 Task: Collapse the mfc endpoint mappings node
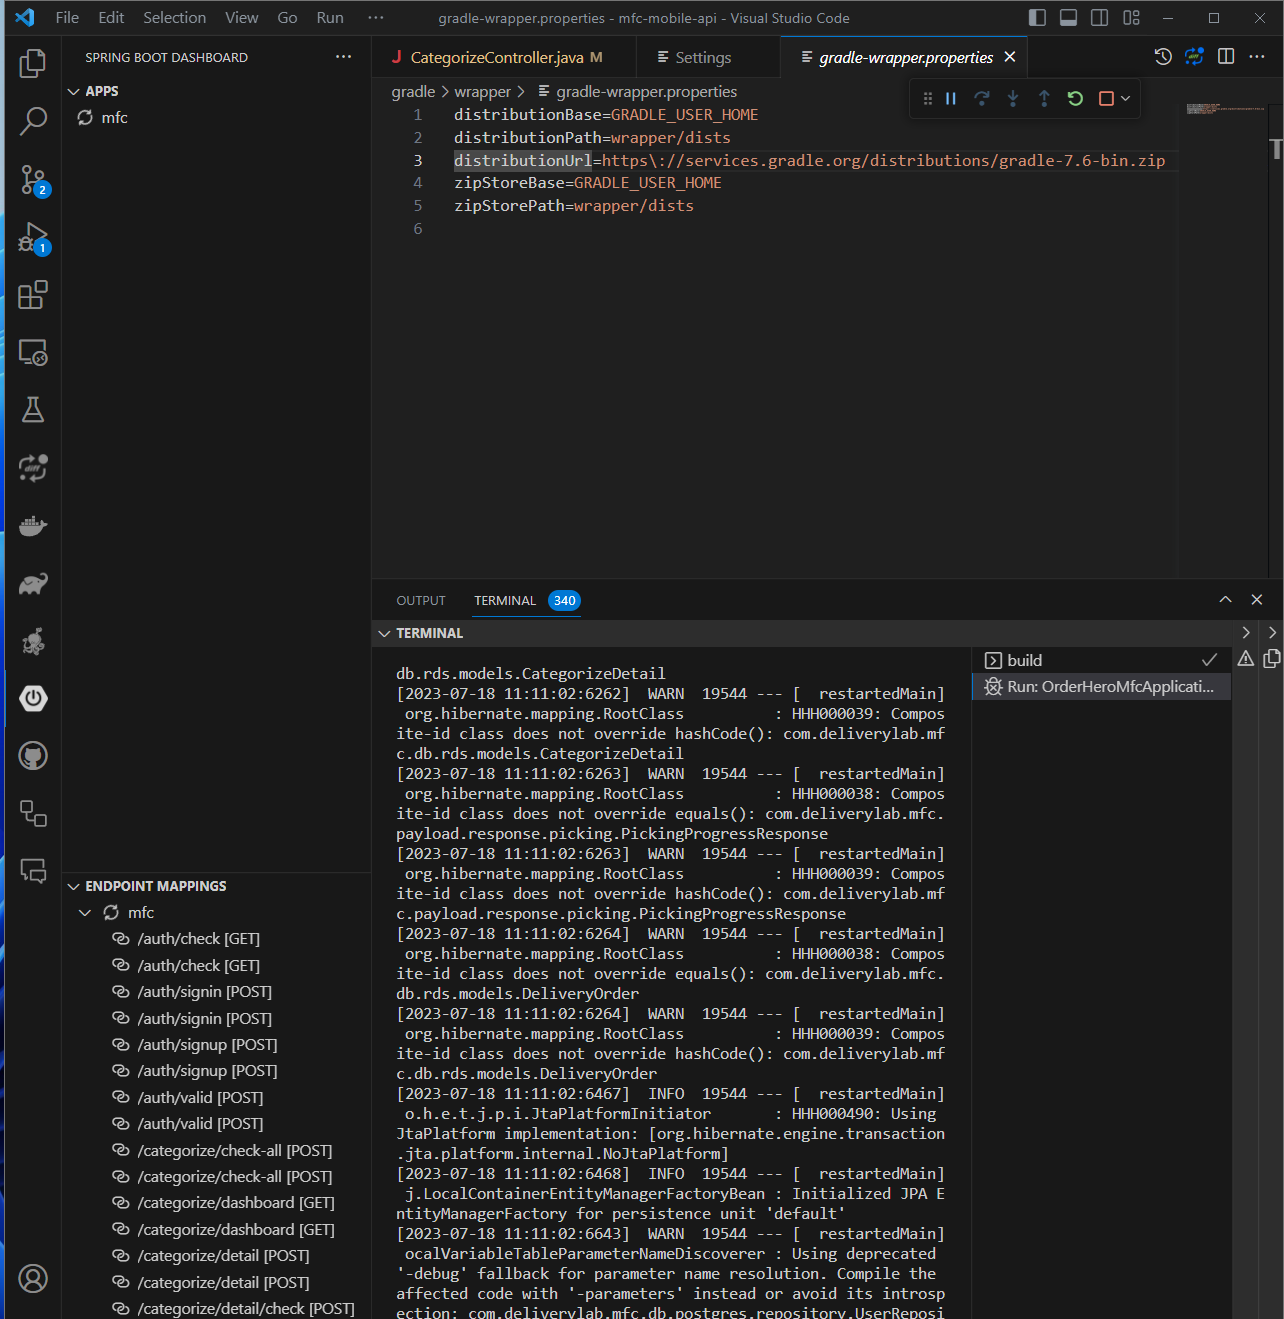click(85, 912)
